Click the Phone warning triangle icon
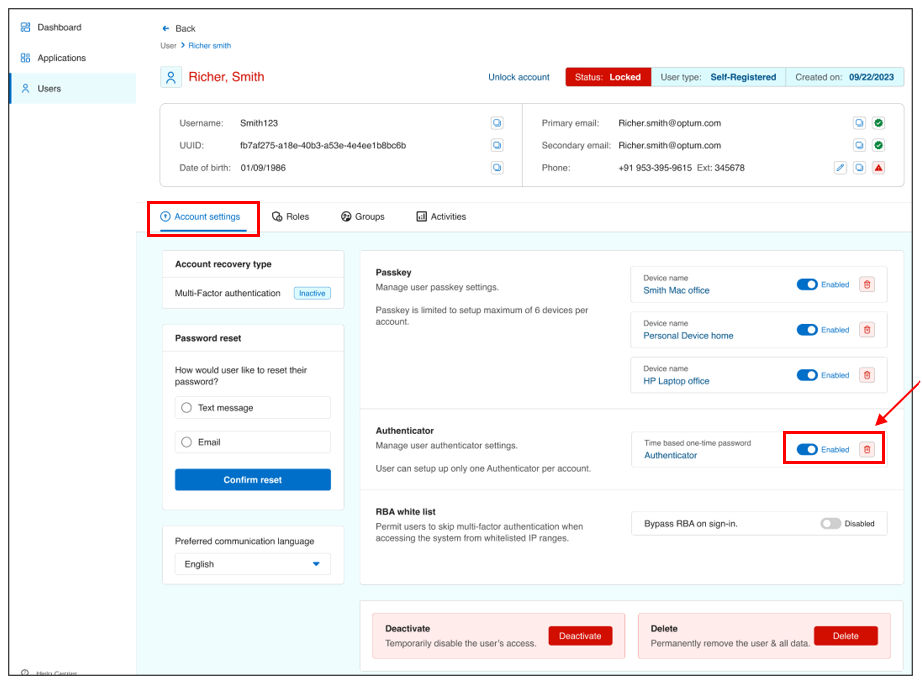This screenshot has width=922, height=682. coord(878,168)
